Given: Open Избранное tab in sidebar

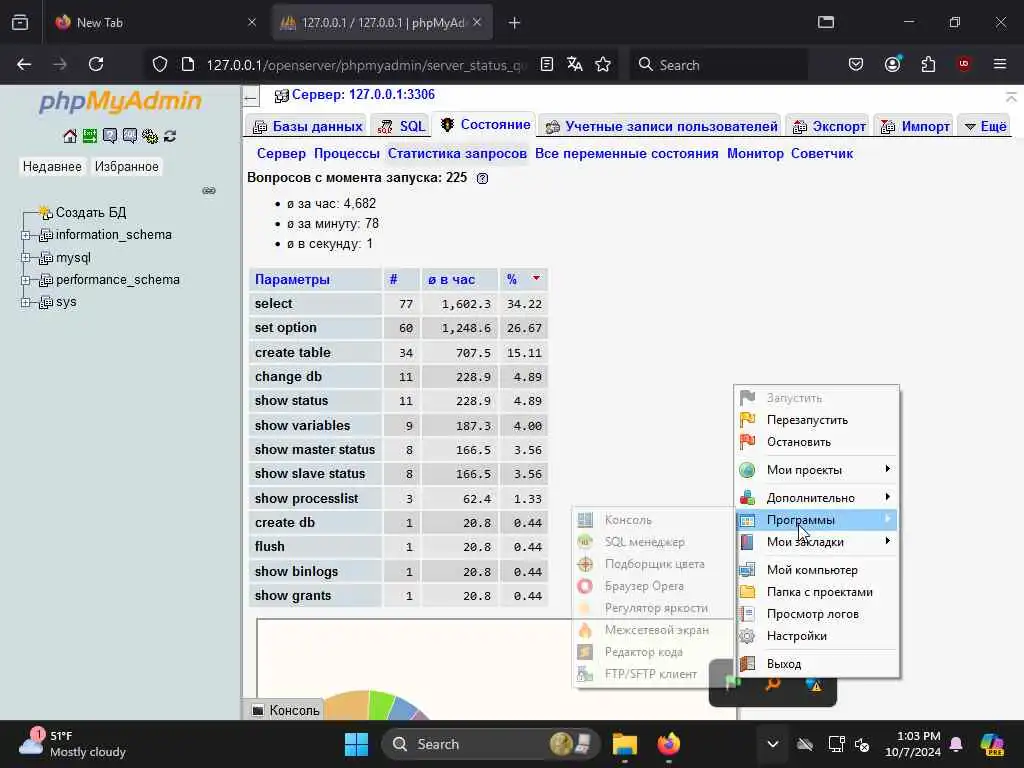Looking at the screenshot, I should coord(127,167).
